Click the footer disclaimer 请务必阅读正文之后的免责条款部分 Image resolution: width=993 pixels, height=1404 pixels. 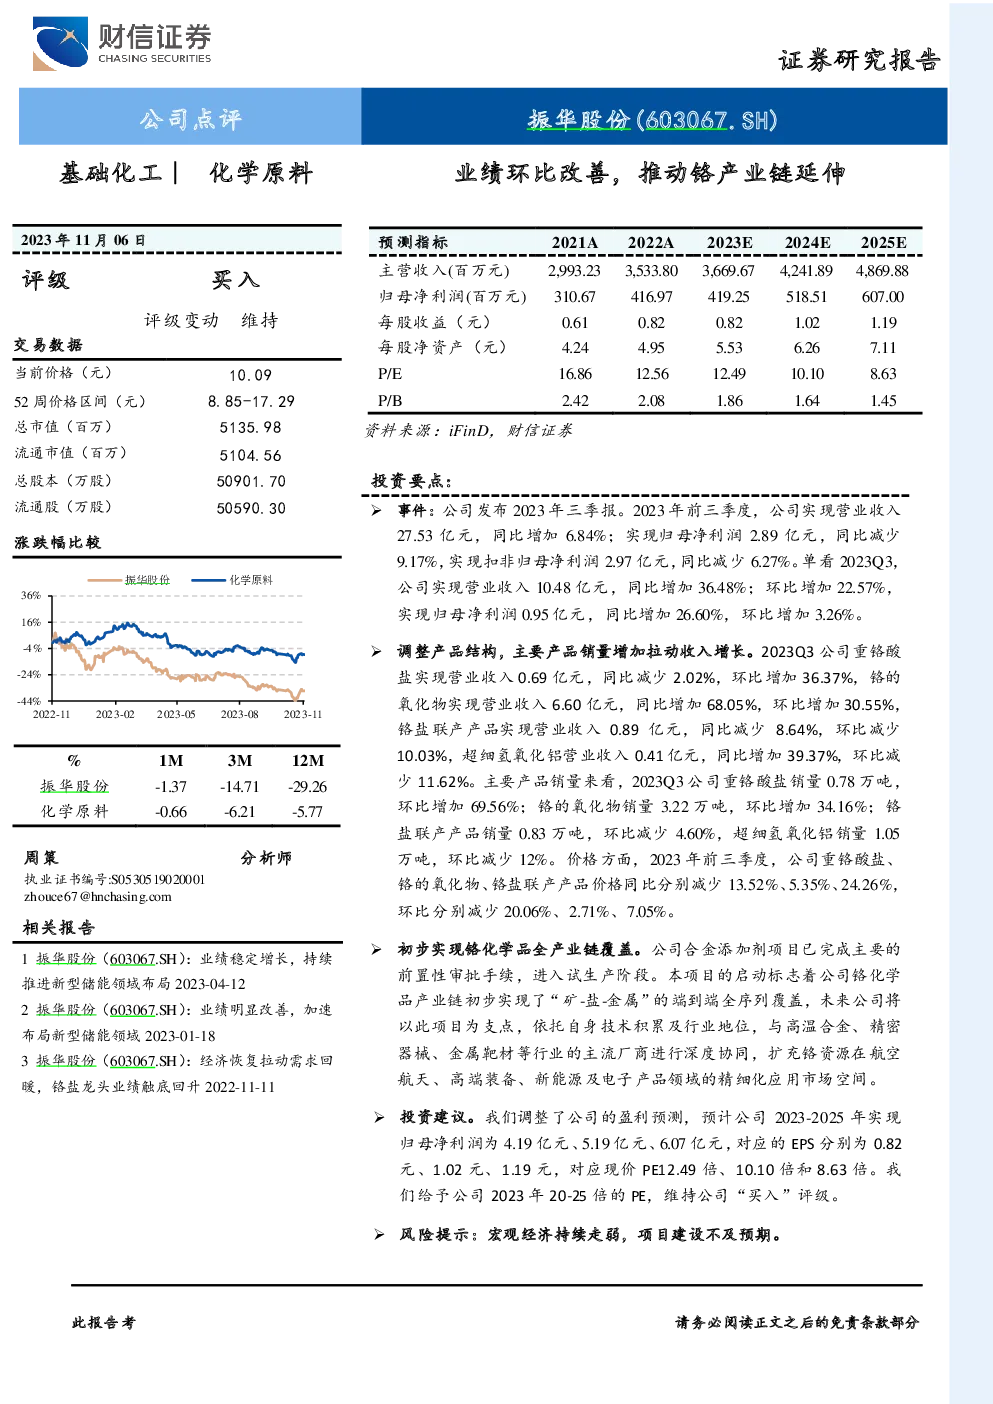click(796, 1323)
